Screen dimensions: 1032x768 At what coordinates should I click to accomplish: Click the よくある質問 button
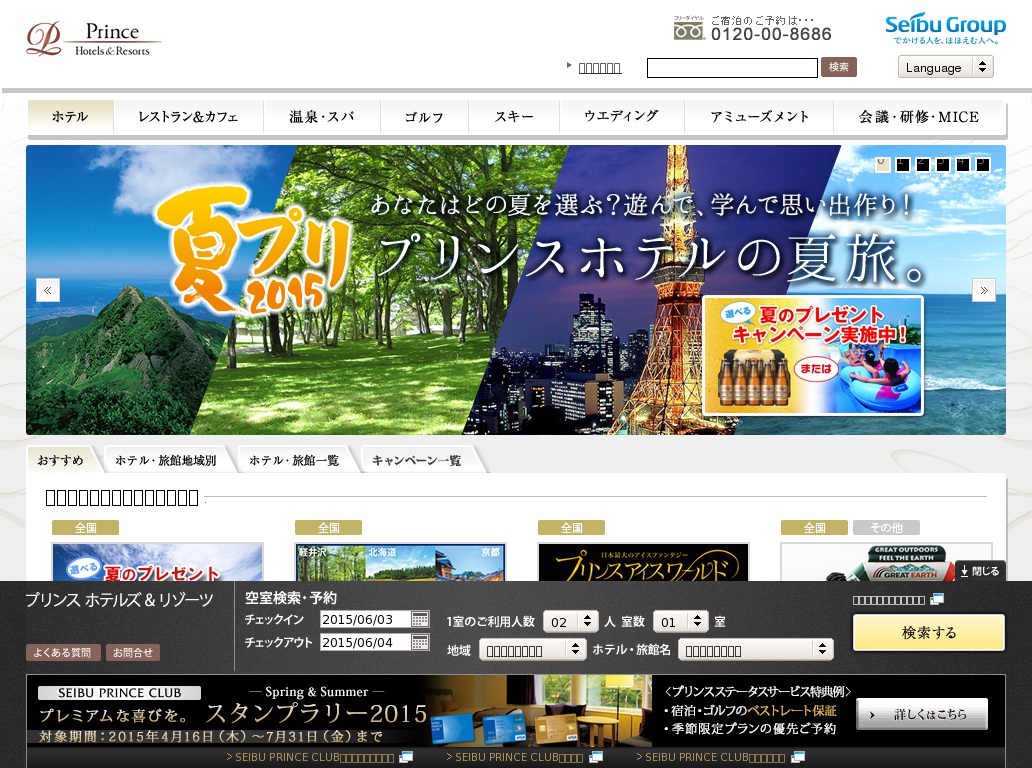[63, 652]
